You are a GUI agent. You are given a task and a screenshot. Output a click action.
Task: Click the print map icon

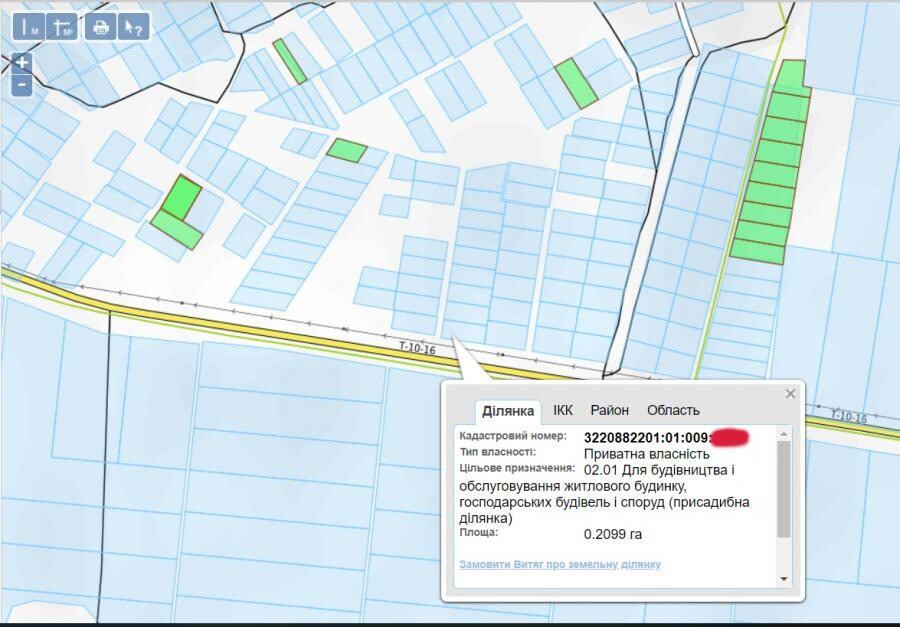coord(100,27)
